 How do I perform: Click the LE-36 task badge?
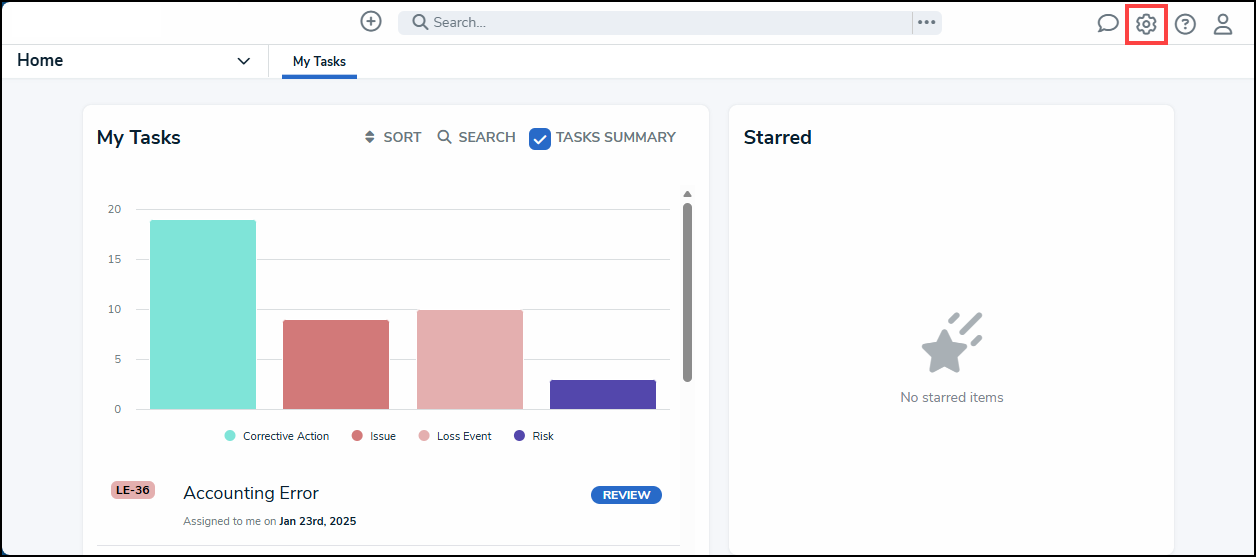133,490
